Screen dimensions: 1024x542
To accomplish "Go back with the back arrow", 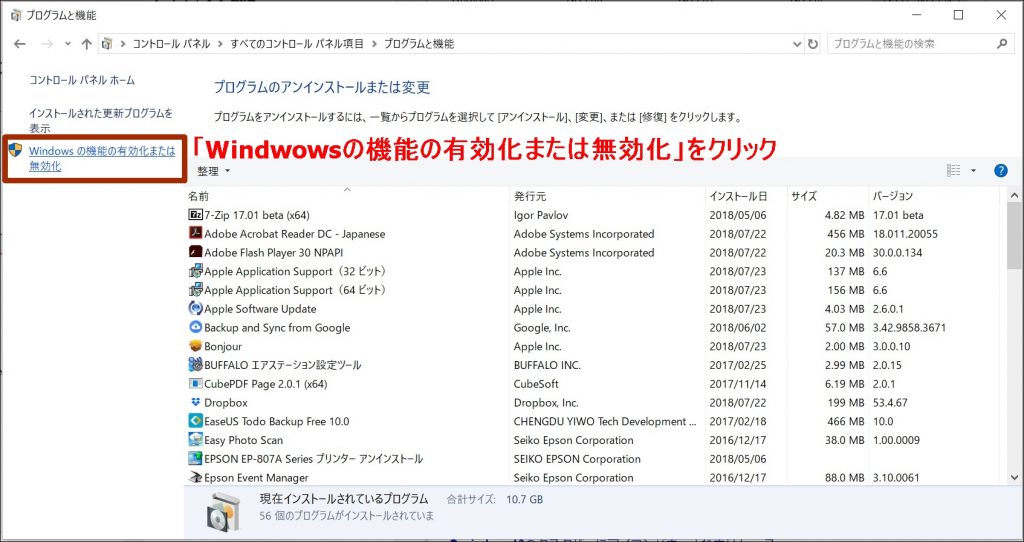I will coord(20,44).
